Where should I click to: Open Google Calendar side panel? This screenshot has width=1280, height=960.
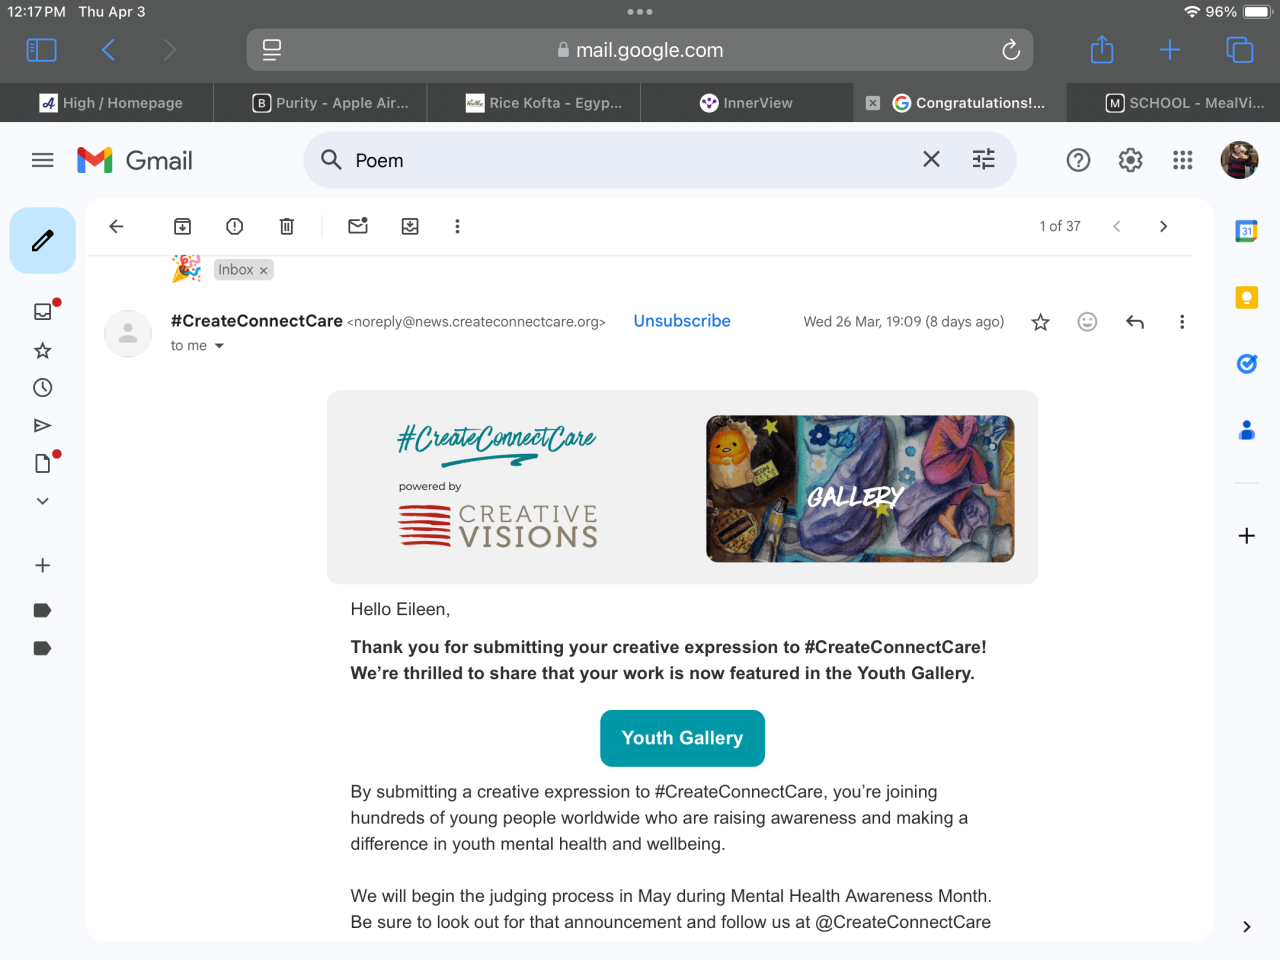(x=1246, y=231)
